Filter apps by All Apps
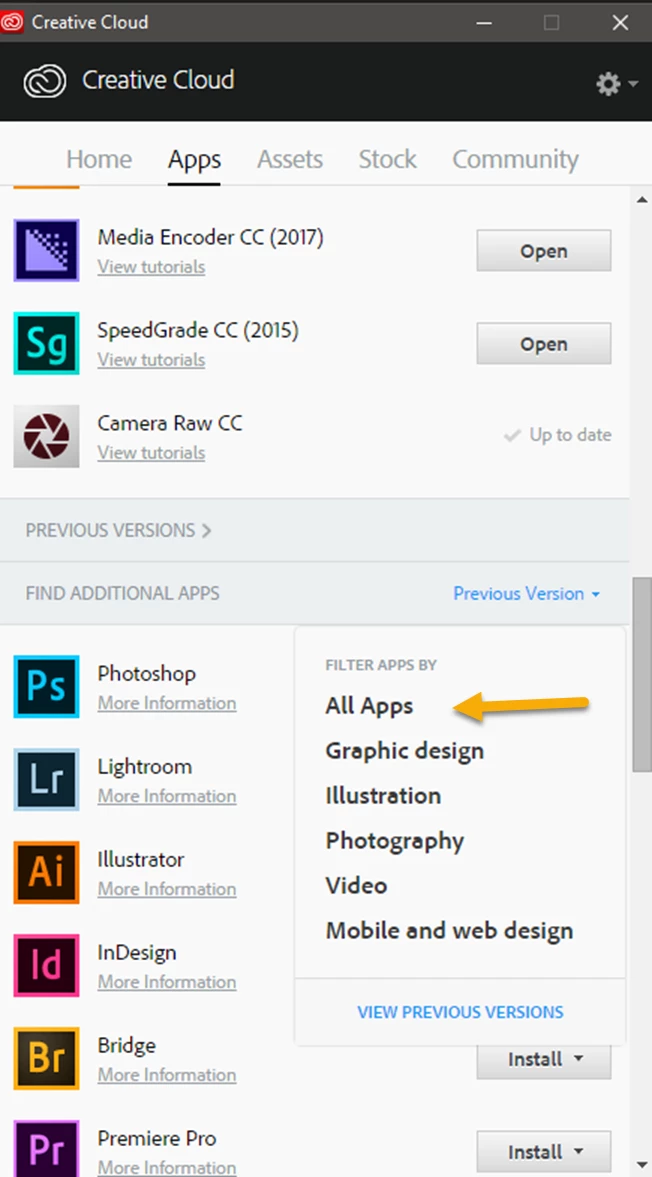 369,706
